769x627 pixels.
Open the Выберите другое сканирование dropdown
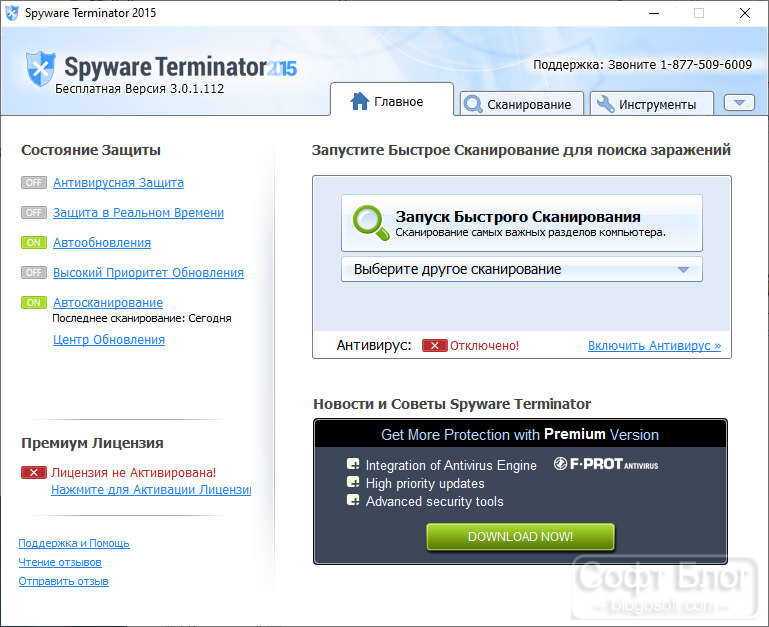pyautogui.click(x=522, y=269)
